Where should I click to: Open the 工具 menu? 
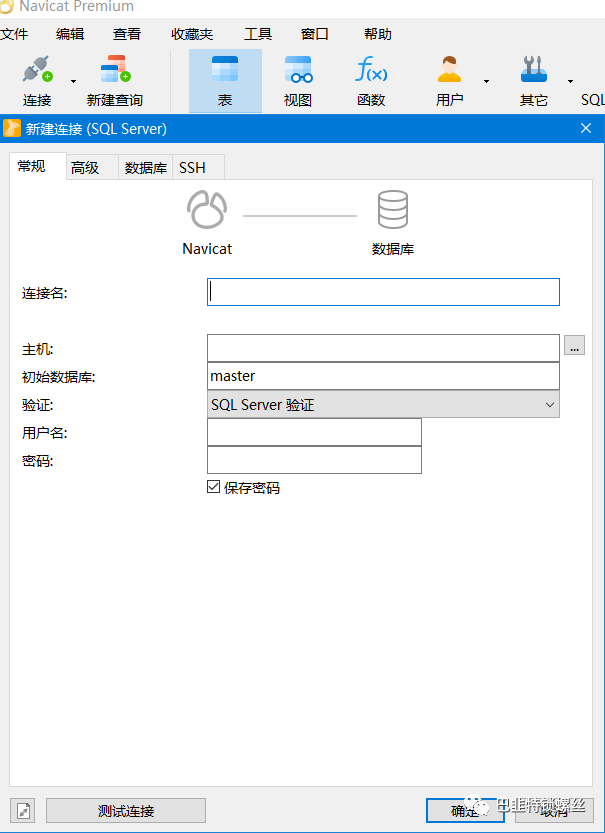point(258,34)
